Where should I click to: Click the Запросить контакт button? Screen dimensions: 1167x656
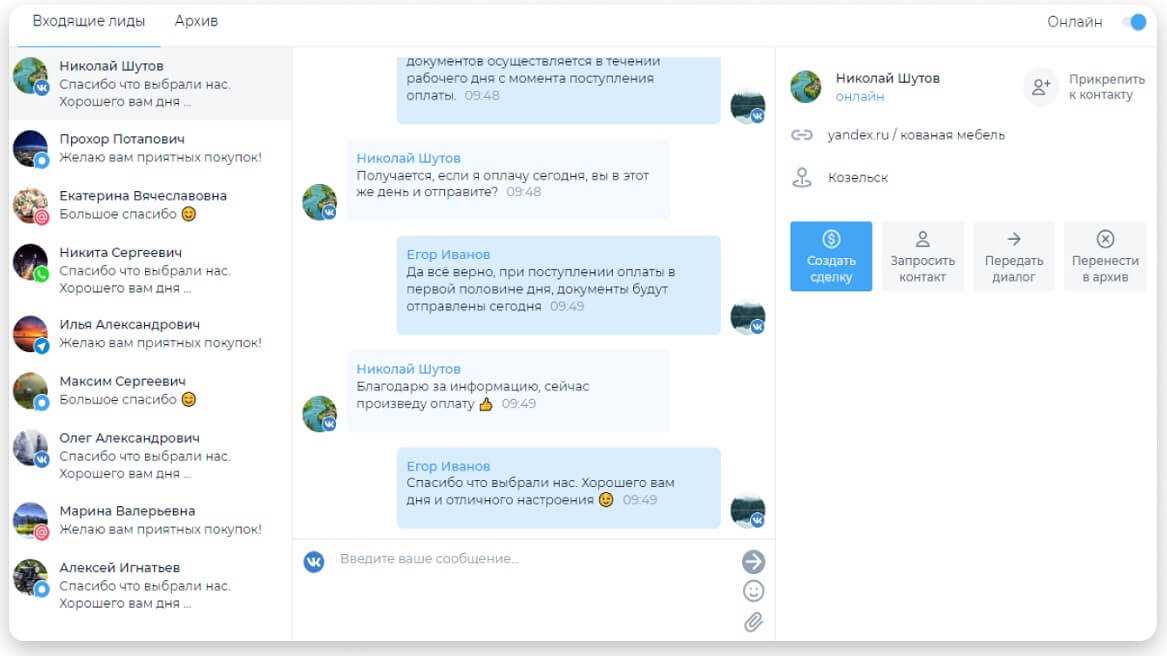(922, 256)
